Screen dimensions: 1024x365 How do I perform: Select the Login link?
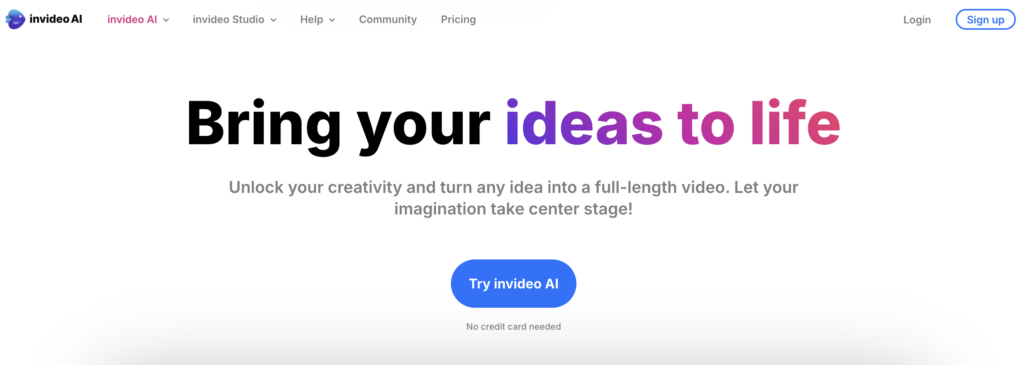[x=917, y=20]
